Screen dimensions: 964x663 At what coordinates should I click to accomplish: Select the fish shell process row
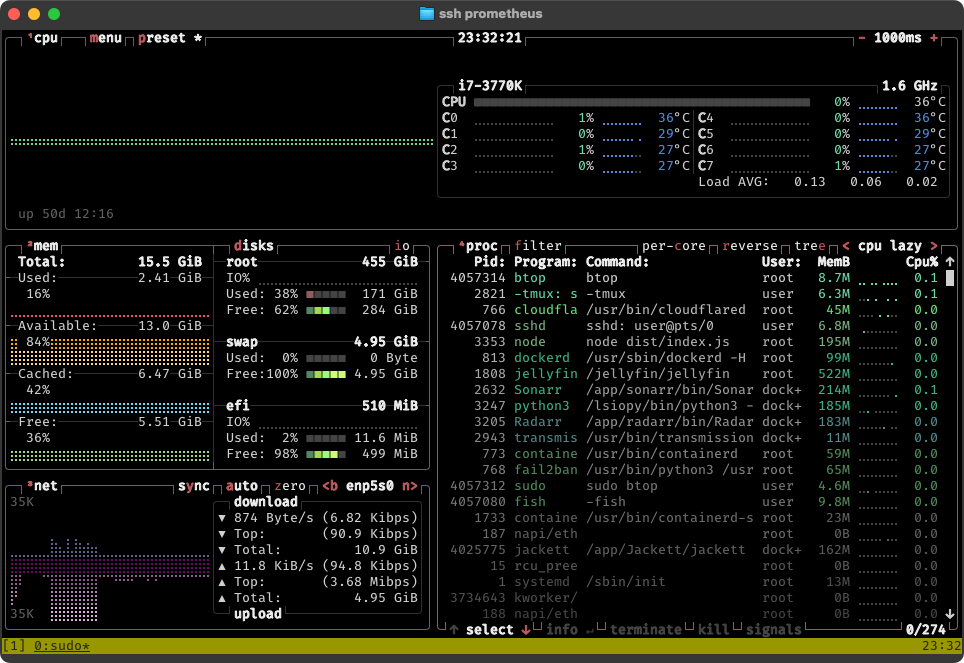tap(693, 502)
